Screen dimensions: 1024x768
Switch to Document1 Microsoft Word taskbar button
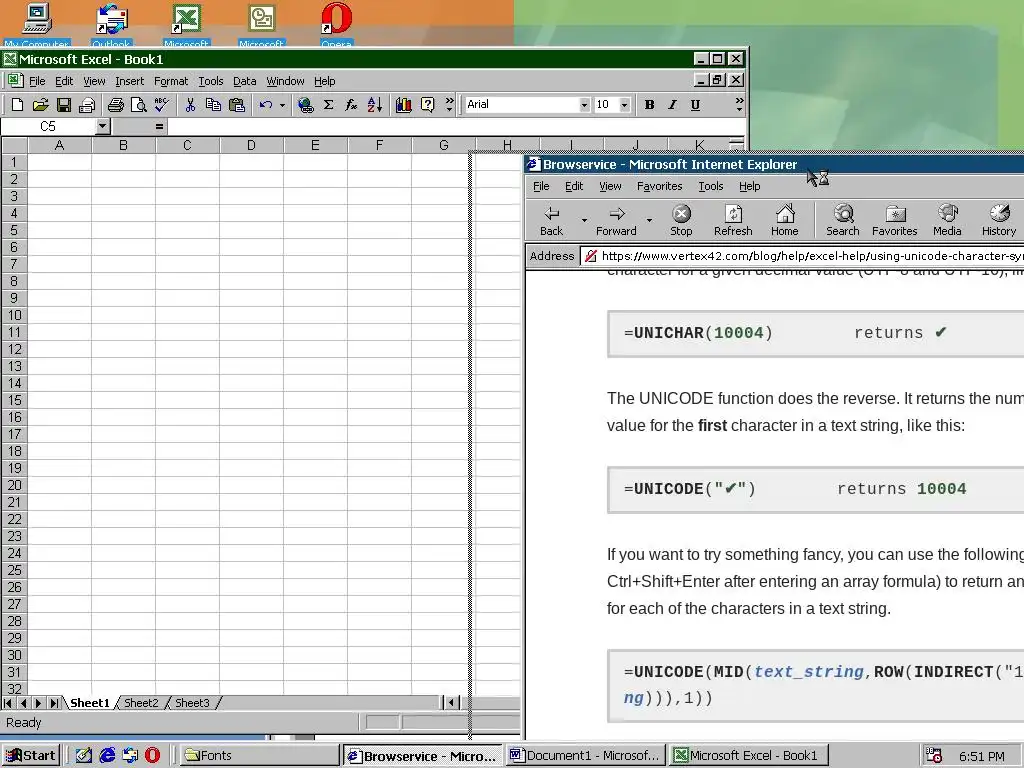tap(586, 756)
